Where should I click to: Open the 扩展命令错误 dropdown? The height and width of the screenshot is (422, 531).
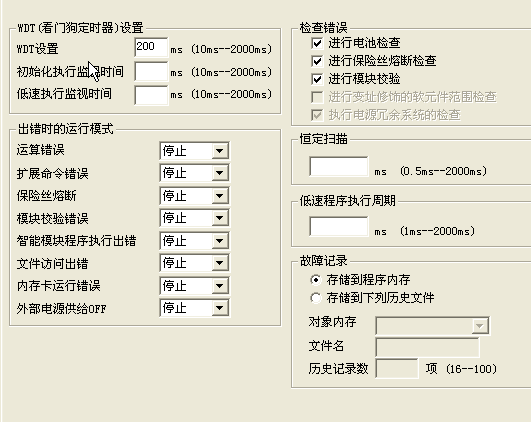(194, 173)
